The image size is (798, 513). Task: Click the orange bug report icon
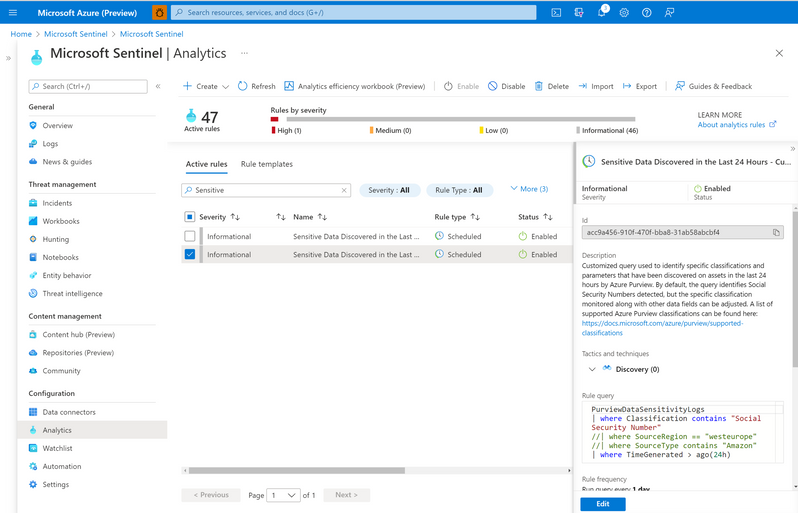[159, 13]
